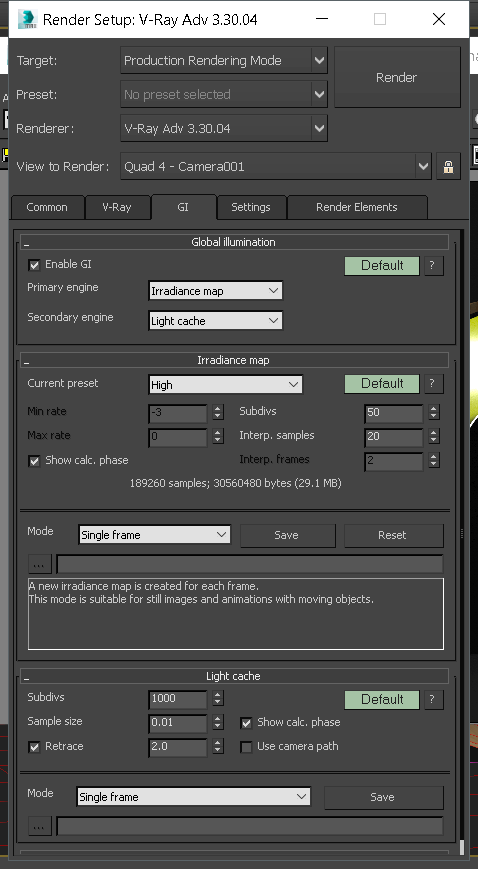Open the View to Render dropdown
Screen dimensions: 478x869
pyautogui.click(x=276, y=166)
